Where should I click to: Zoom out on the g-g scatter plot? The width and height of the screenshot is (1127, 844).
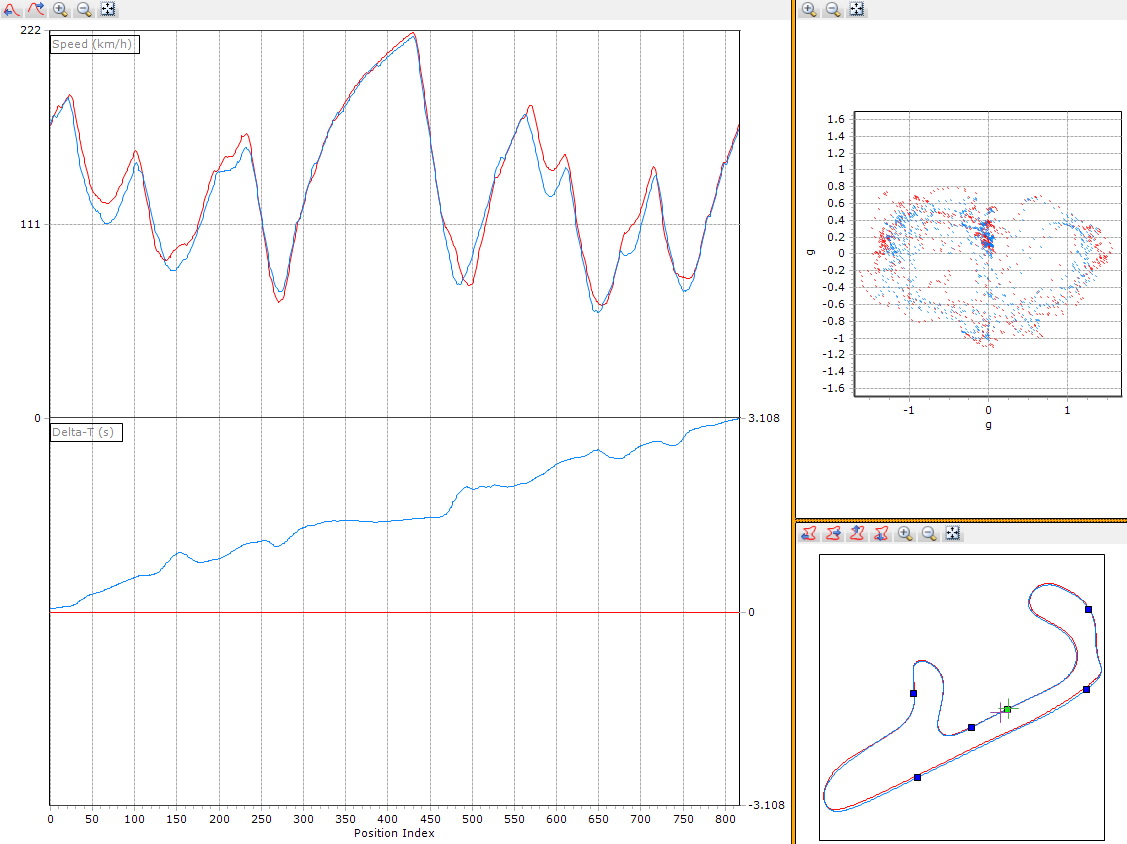pos(833,9)
